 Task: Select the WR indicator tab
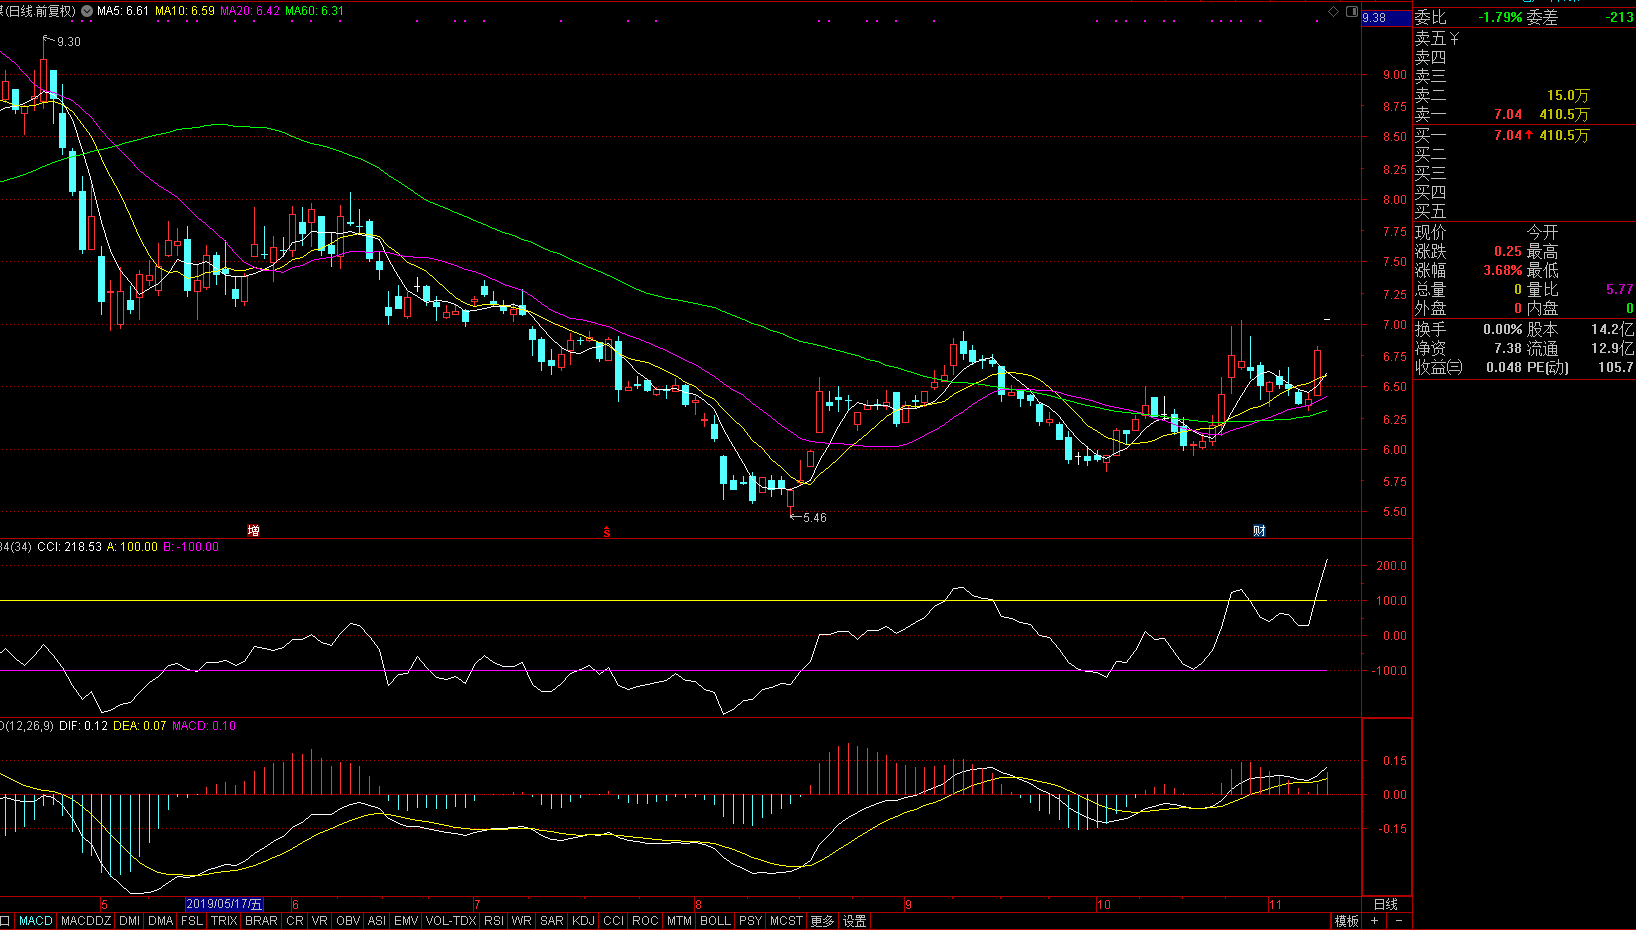coord(521,921)
